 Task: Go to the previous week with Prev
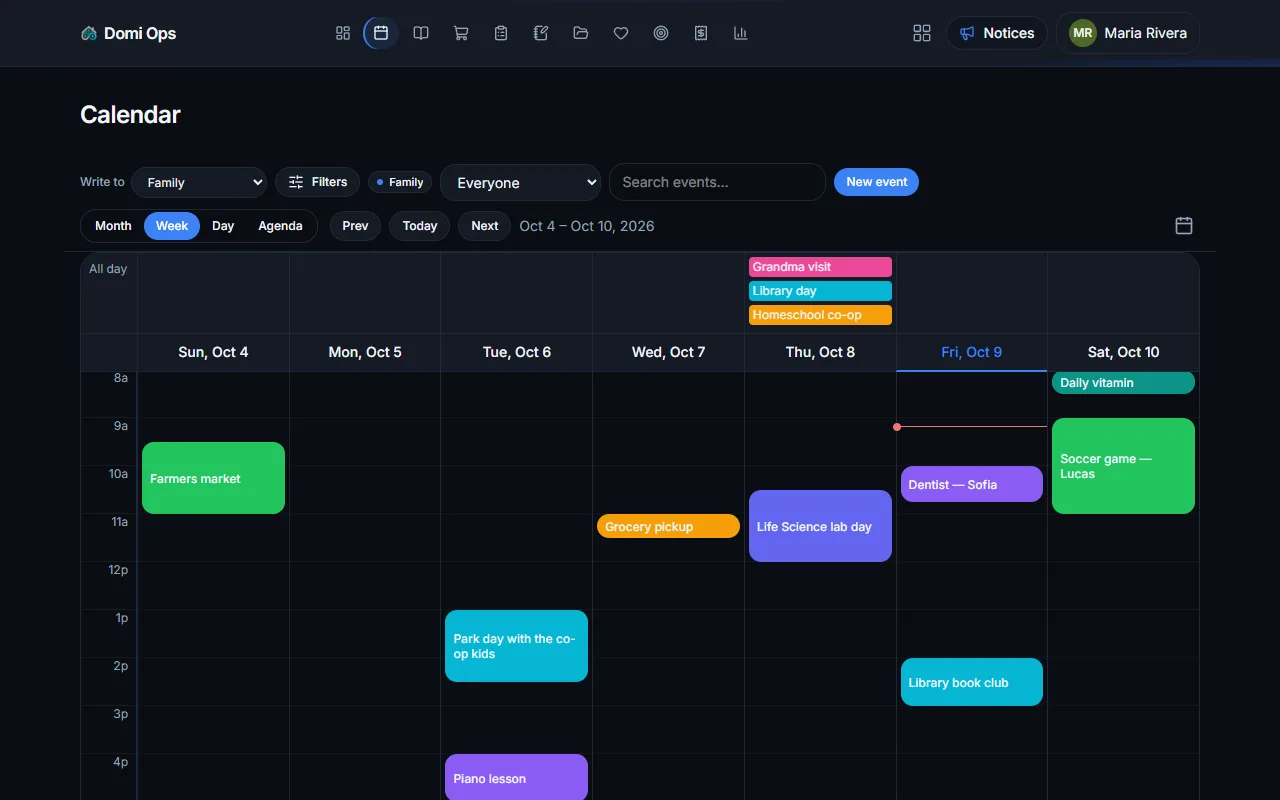click(355, 226)
